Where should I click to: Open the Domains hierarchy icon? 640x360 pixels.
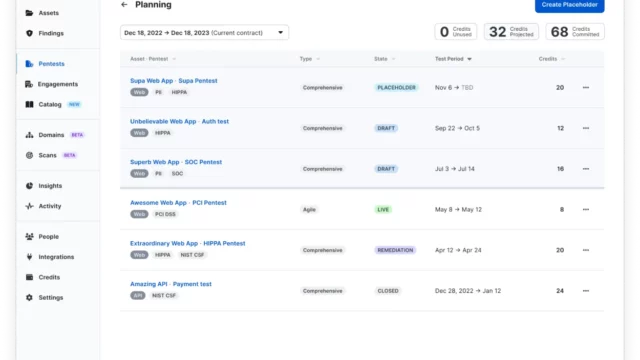pos(29,135)
